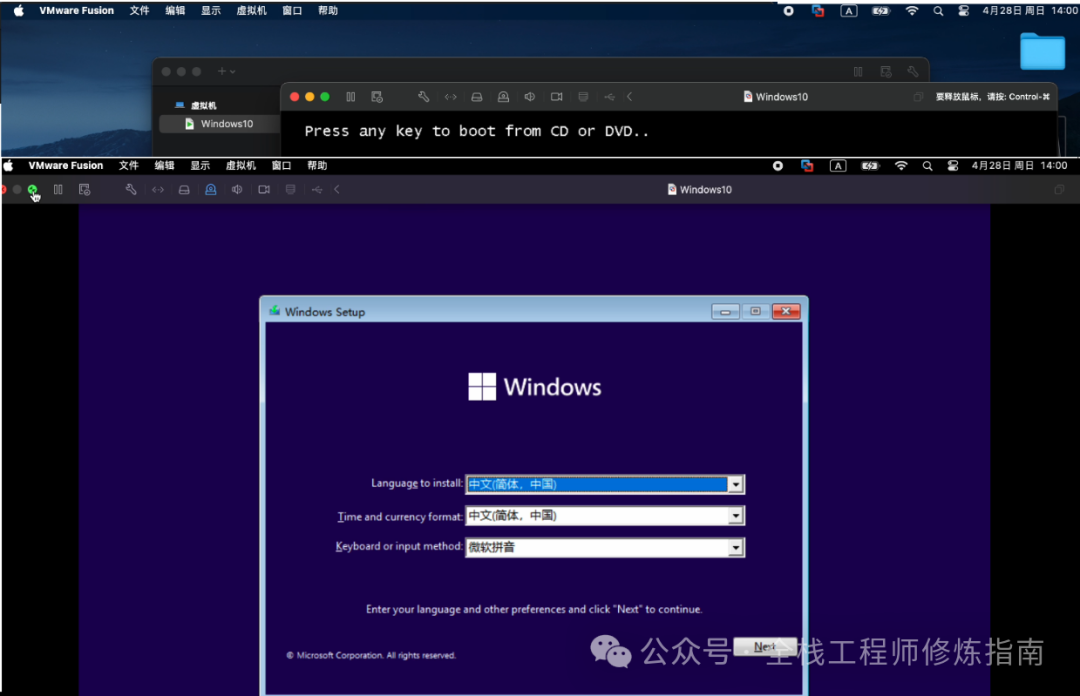The height and width of the screenshot is (696, 1080).
Task: Open the Language to install dropdown
Action: tap(605, 484)
